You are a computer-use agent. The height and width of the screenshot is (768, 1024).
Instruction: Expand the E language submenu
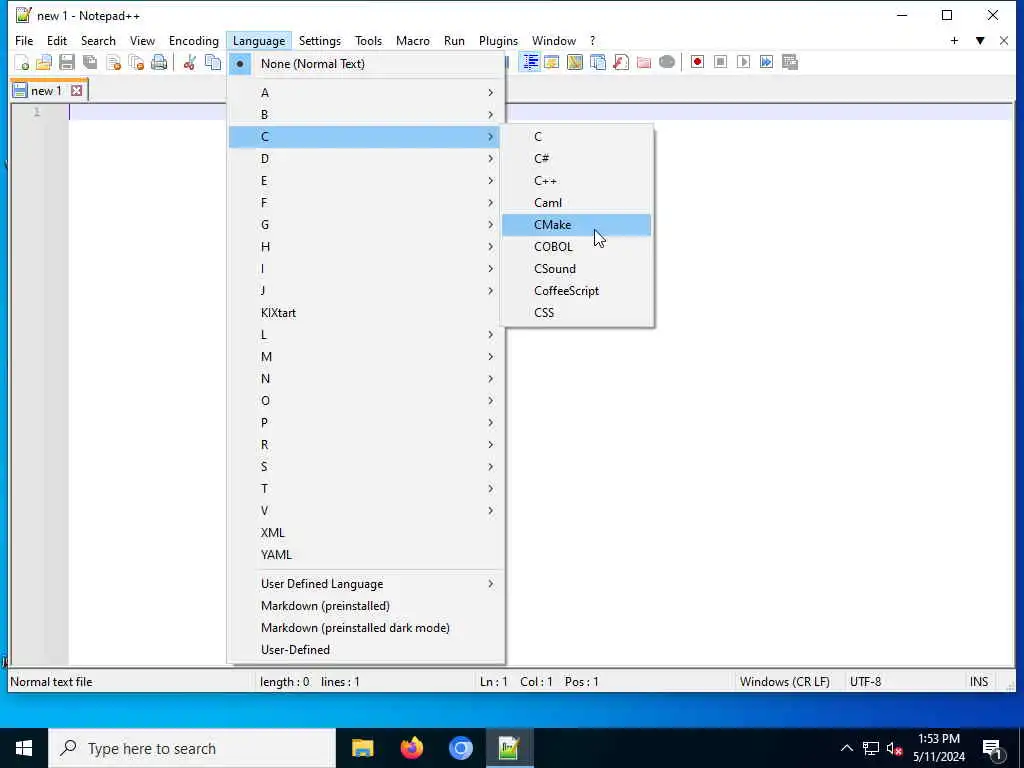pos(366,181)
